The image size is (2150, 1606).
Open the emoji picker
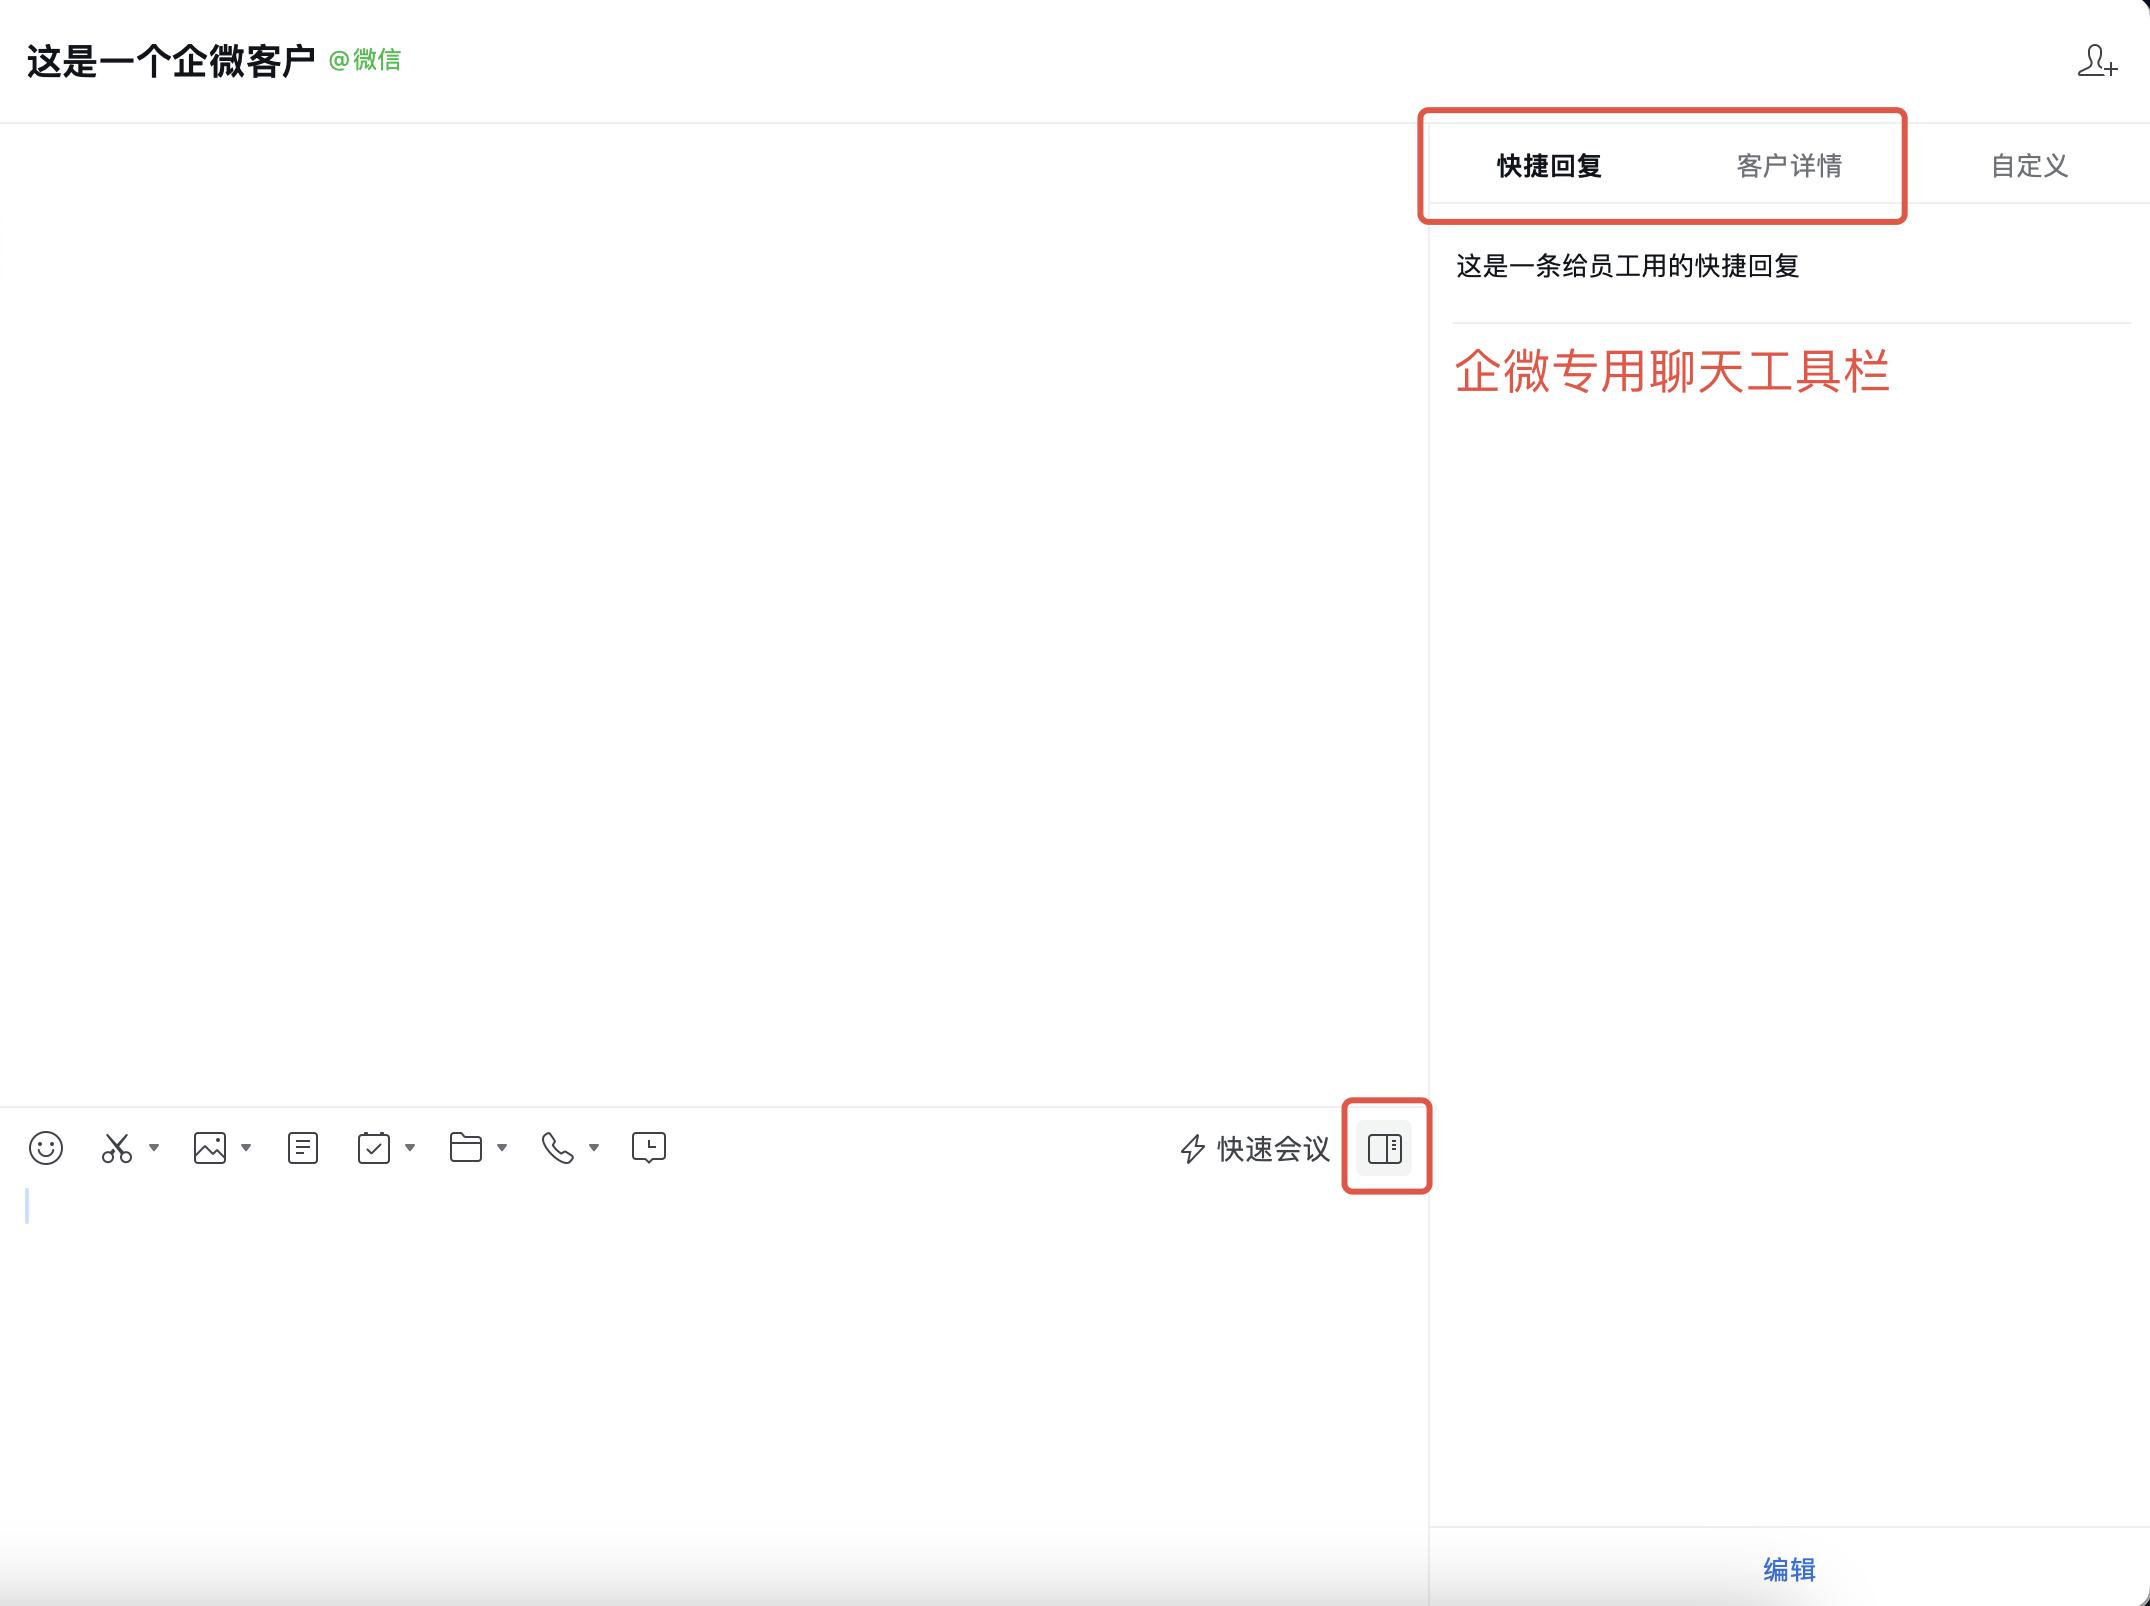(x=45, y=1148)
